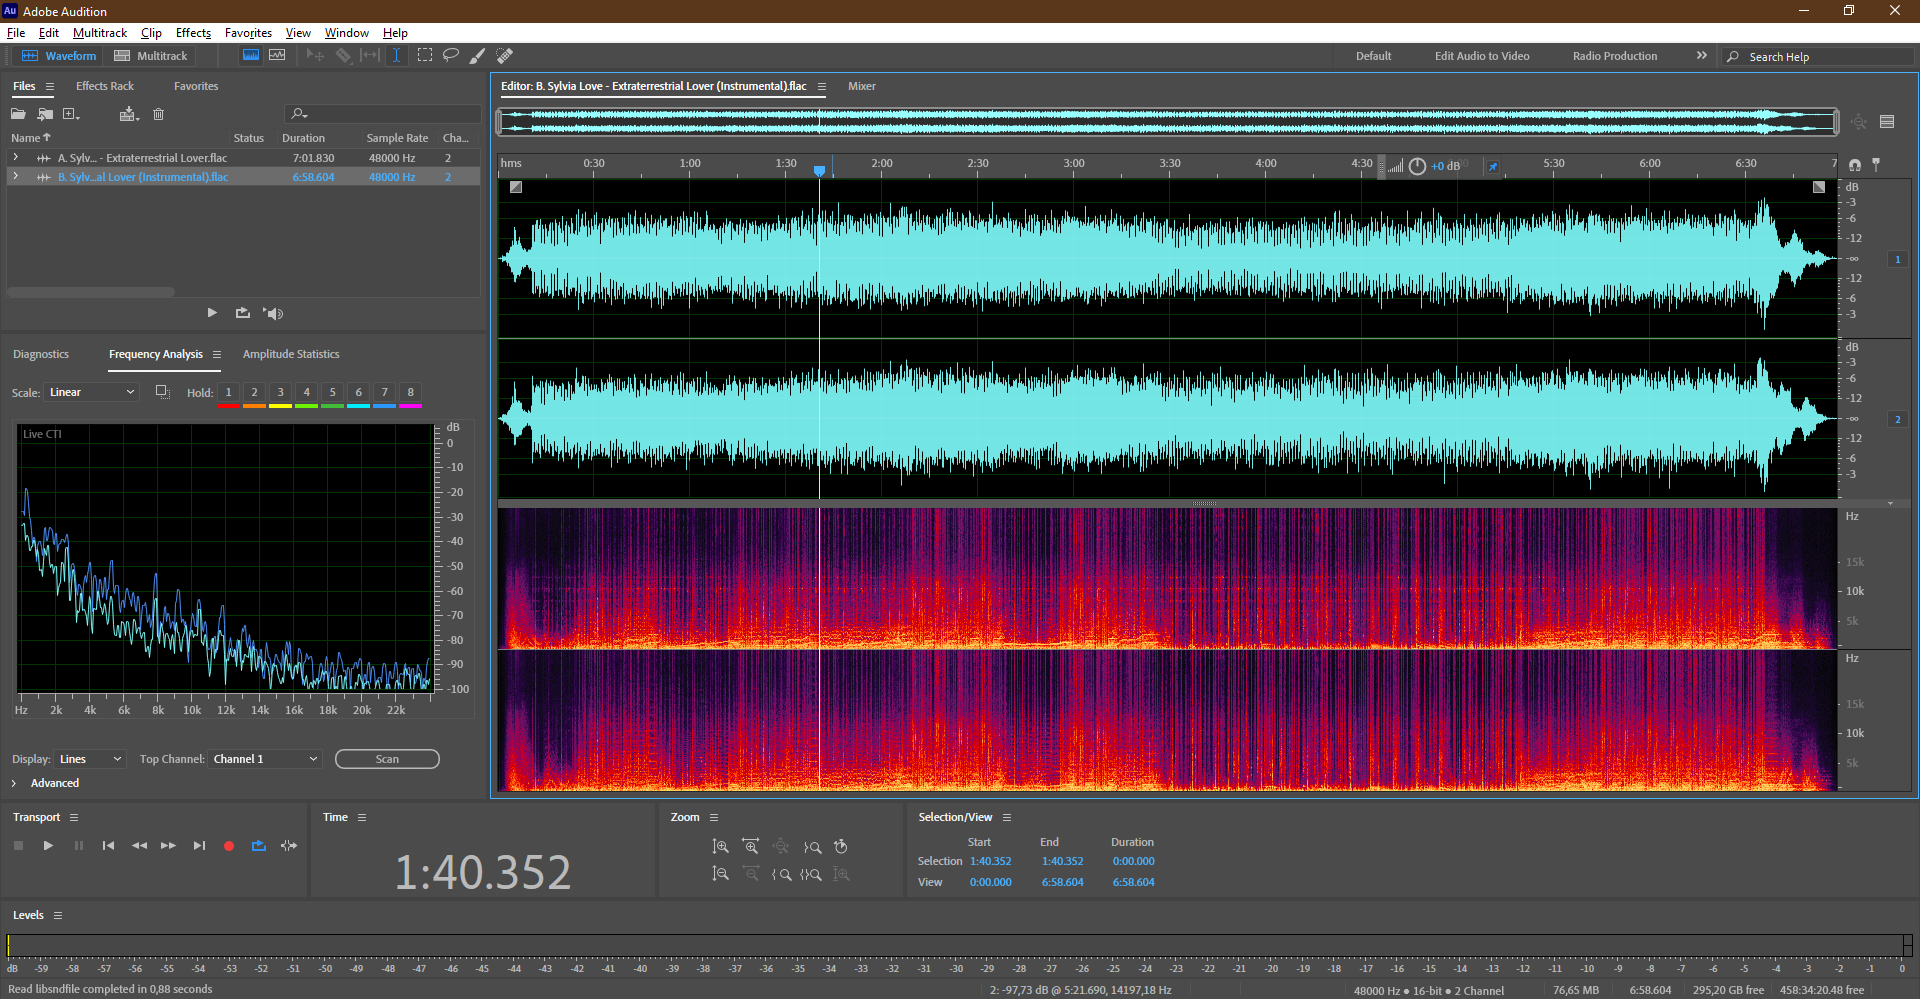
Task: Toggle Hold button 8
Action: (x=410, y=393)
